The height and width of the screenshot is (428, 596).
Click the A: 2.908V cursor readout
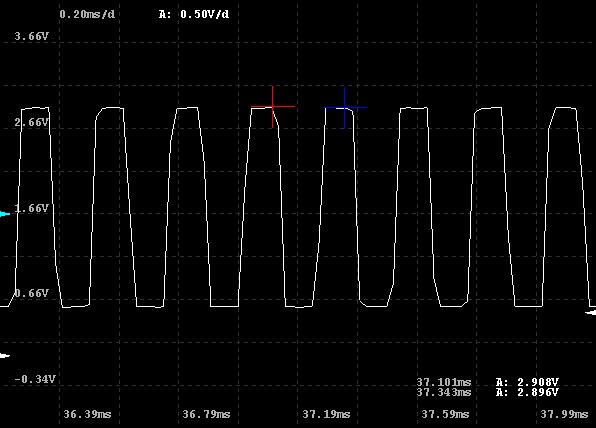click(527, 382)
